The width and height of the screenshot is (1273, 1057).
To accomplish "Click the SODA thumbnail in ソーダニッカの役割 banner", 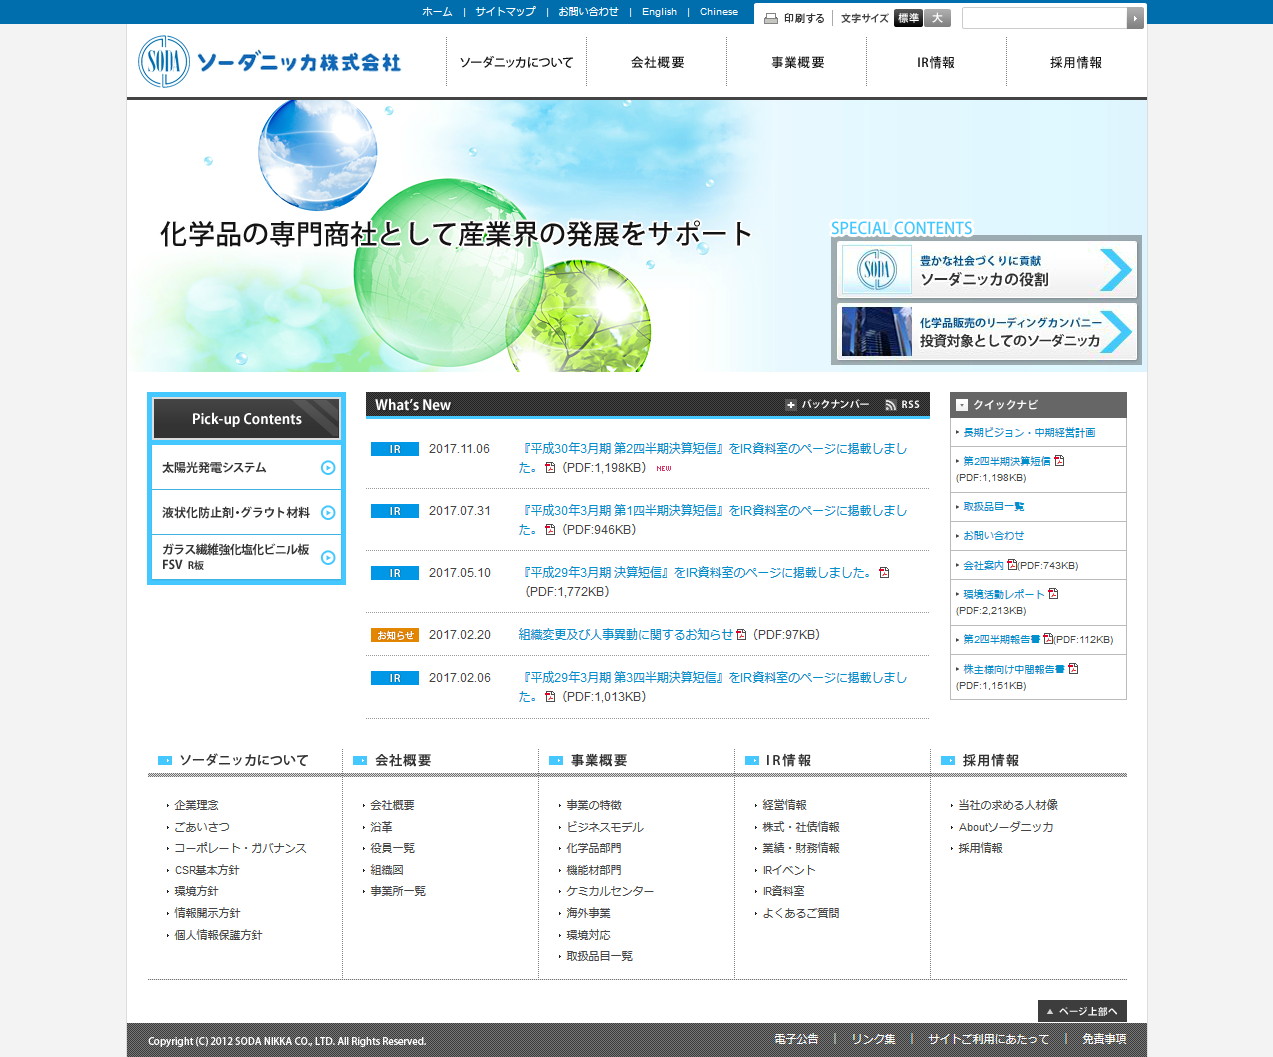I will click(x=877, y=269).
